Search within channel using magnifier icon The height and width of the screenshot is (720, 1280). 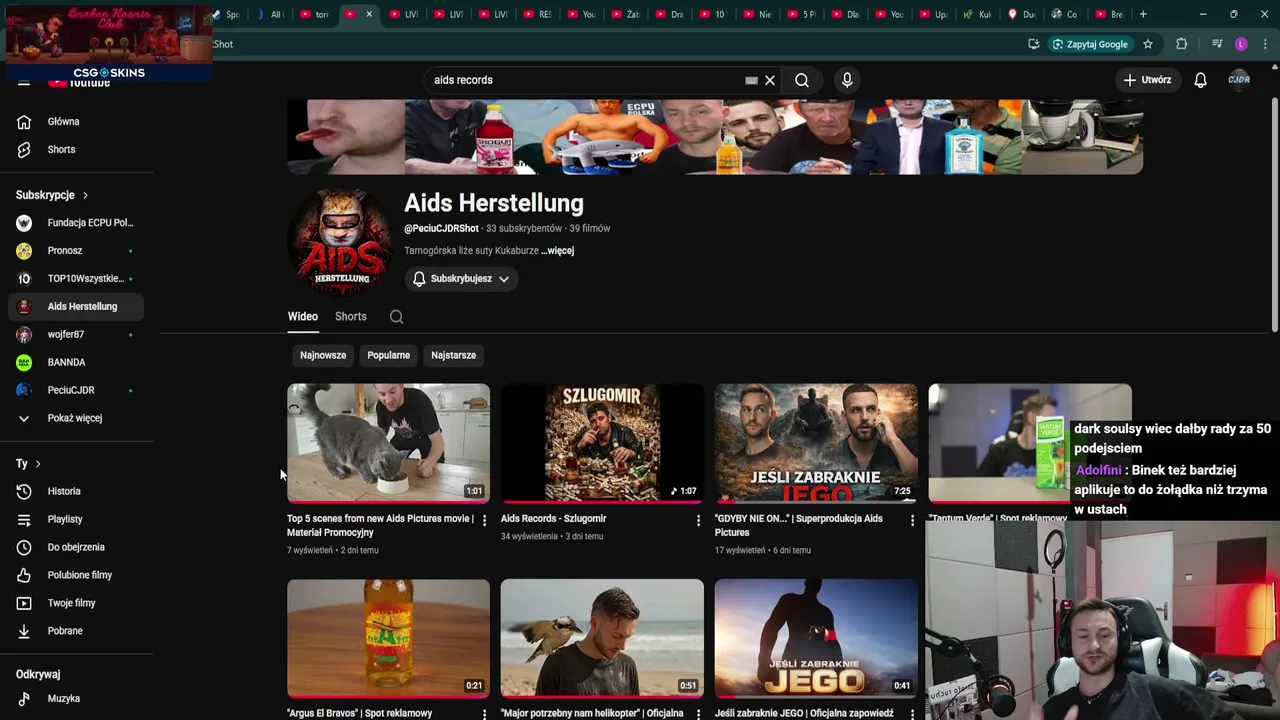397,317
